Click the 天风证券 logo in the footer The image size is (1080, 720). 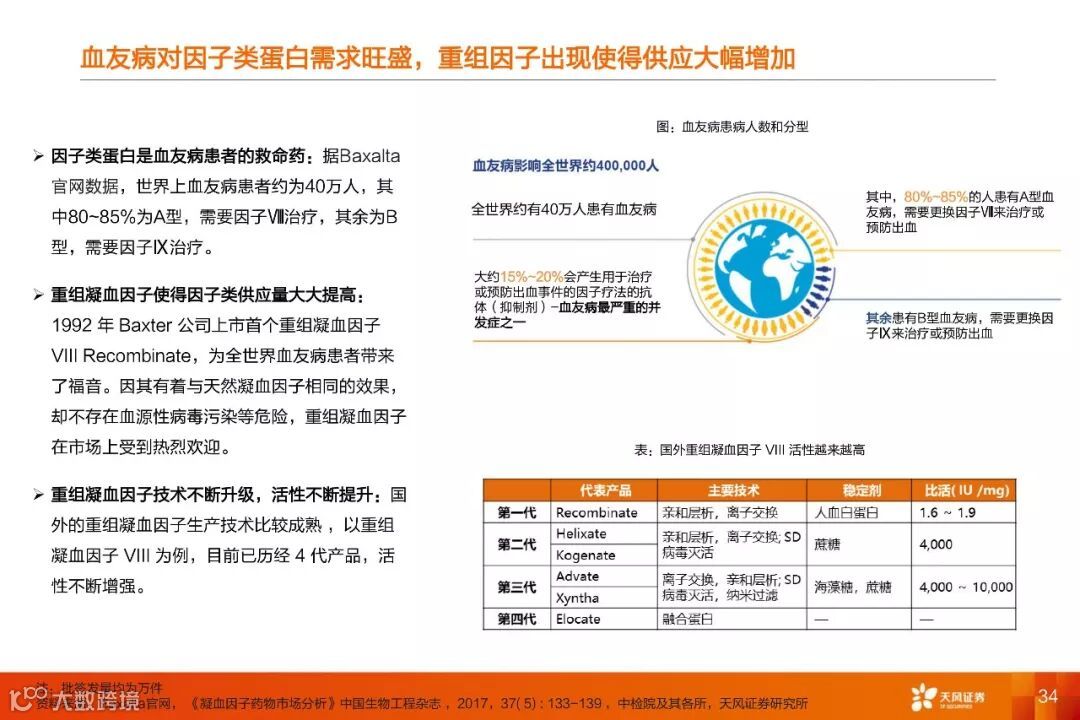tap(948, 697)
